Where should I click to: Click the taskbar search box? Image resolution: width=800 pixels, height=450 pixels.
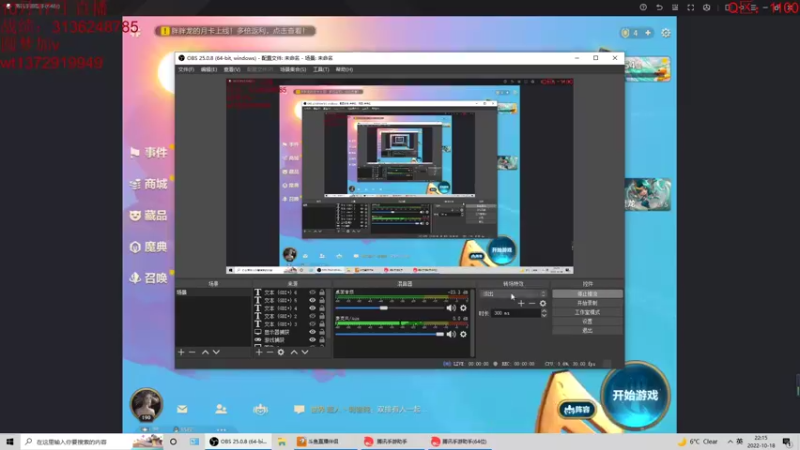[x=92, y=441]
